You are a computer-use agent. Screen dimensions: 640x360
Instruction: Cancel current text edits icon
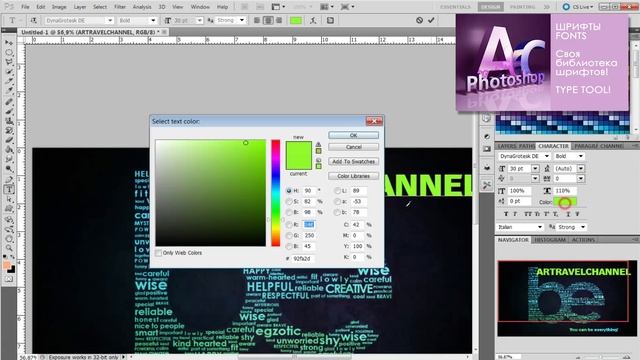419,20
